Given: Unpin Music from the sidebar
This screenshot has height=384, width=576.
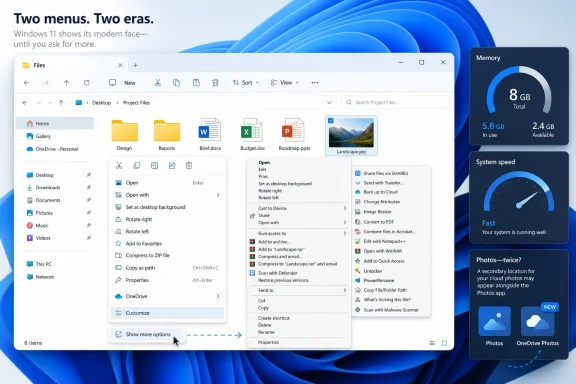Looking at the screenshot, I should [89, 225].
